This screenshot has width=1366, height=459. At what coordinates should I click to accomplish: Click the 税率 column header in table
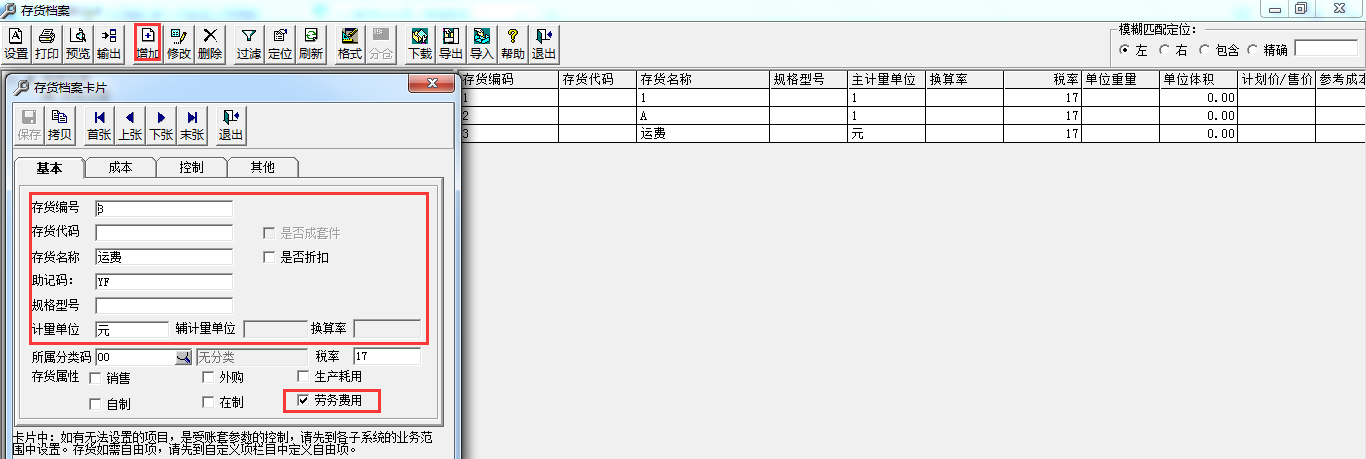(1043, 79)
